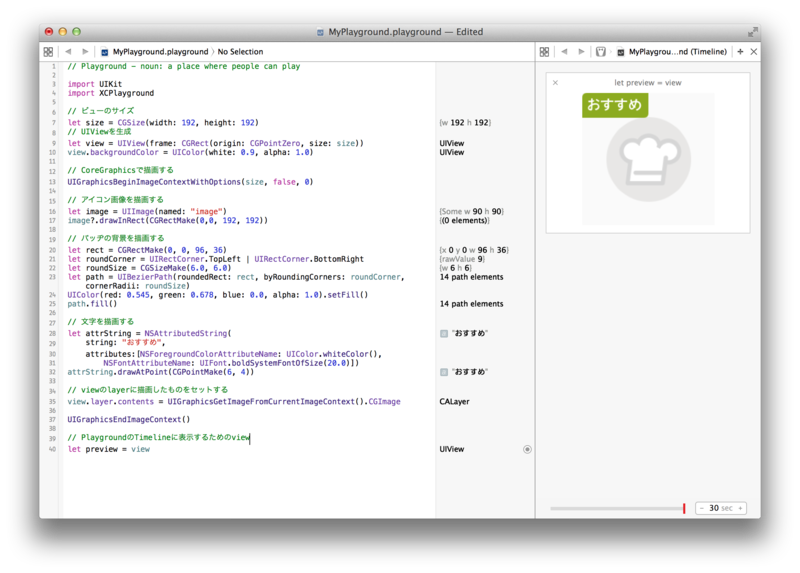Screen dimensions: 800x573
Task: Click the 30 sec duration field
Action: [x=721, y=508]
